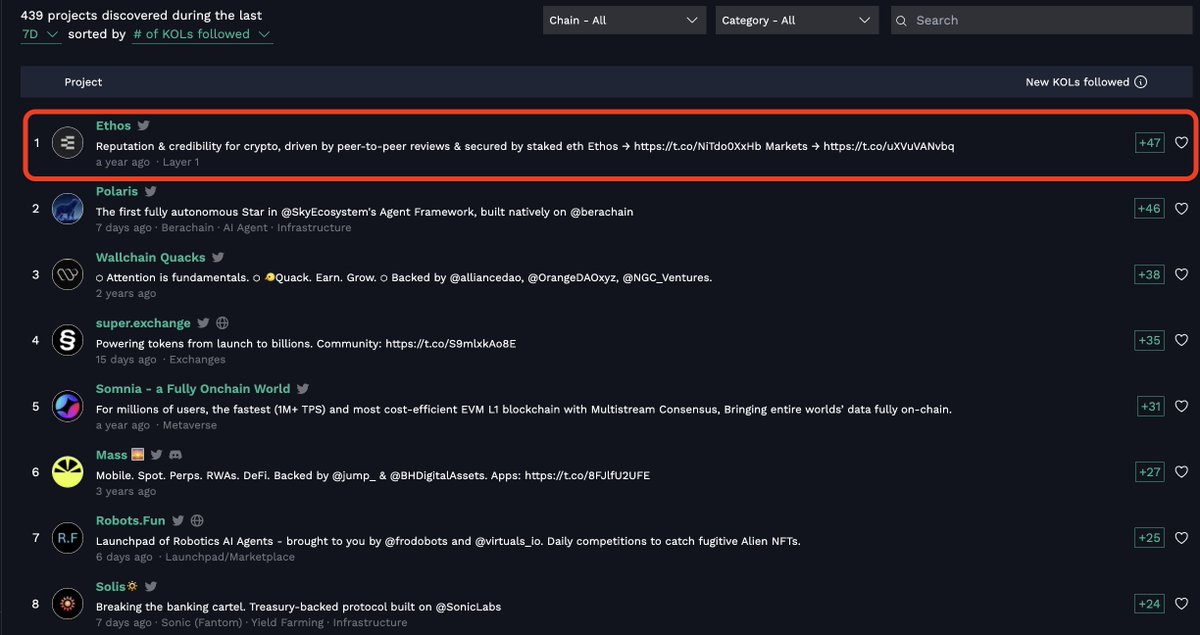
Task: Favorite Robots.Fun with the heart icon
Action: 1181,538
